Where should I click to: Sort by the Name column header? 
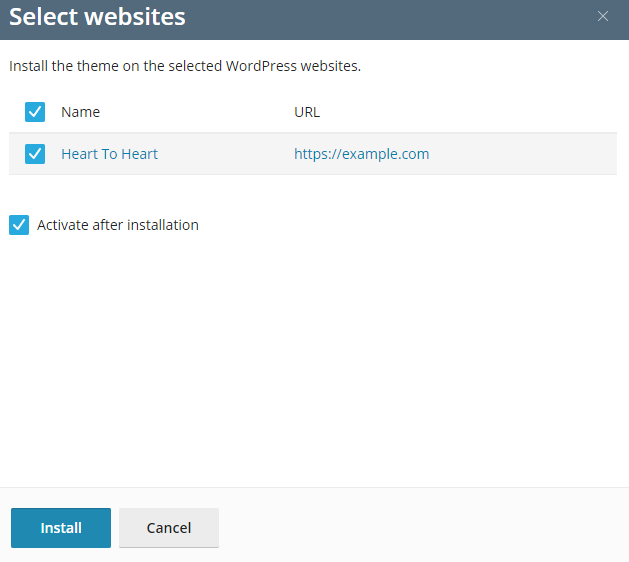(80, 112)
